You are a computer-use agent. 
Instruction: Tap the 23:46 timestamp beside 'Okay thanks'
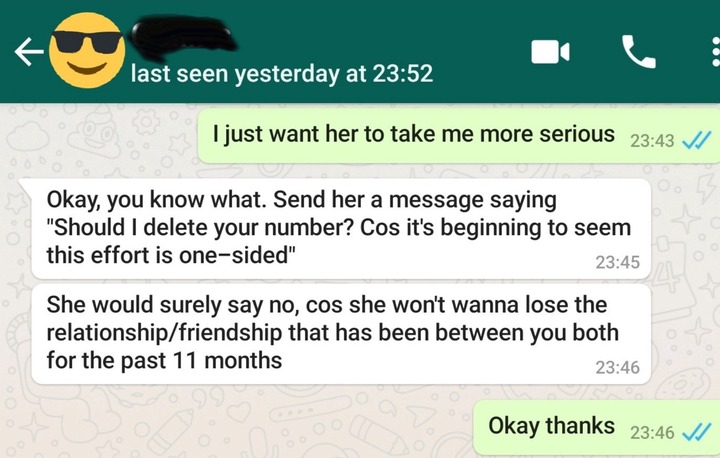(x=652, y=433)
